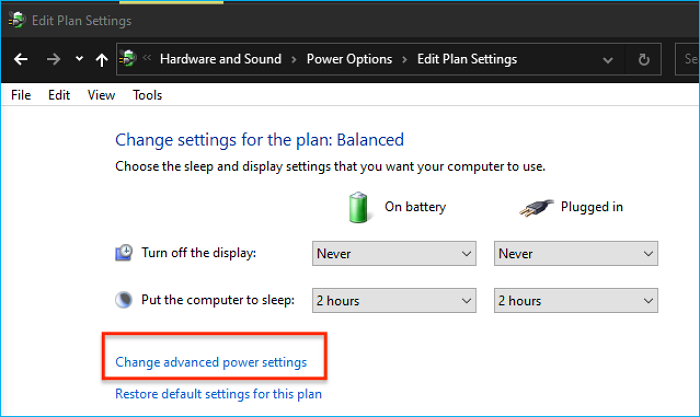Open sleep dropdown for On battery

click(x=394, y=300)
